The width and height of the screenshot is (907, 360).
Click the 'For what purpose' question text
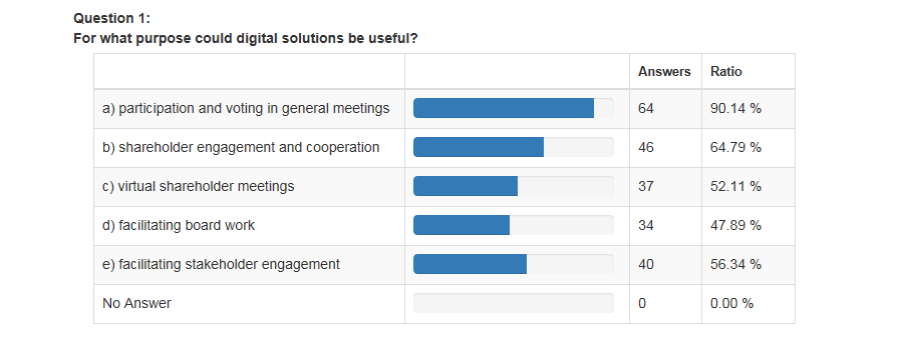point(245,39)
